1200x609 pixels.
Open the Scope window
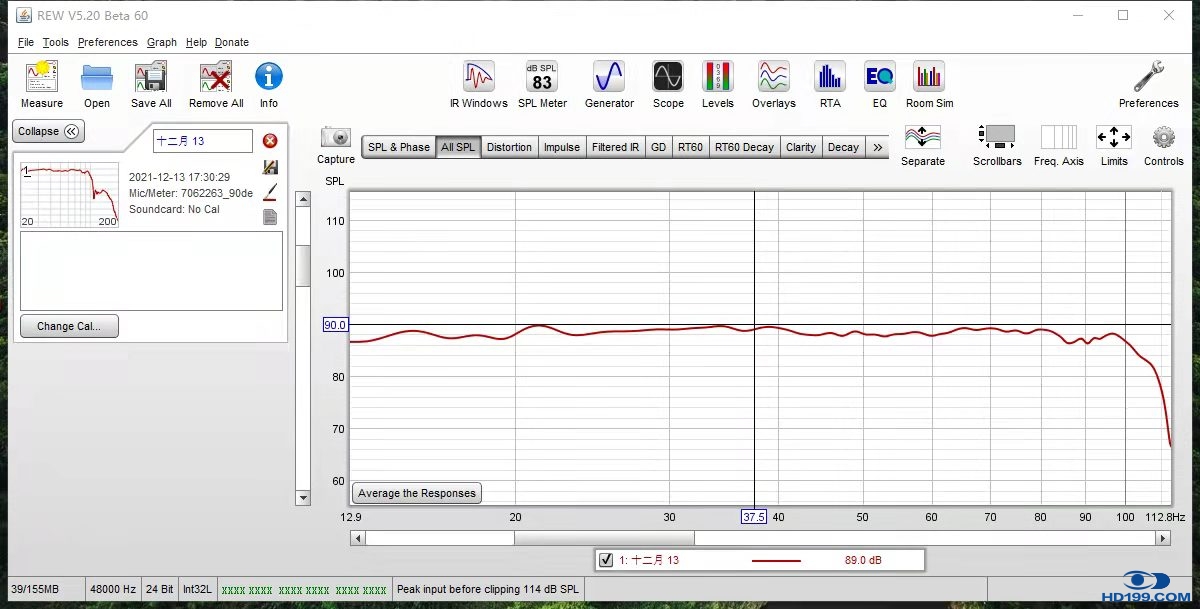[668, 78]
